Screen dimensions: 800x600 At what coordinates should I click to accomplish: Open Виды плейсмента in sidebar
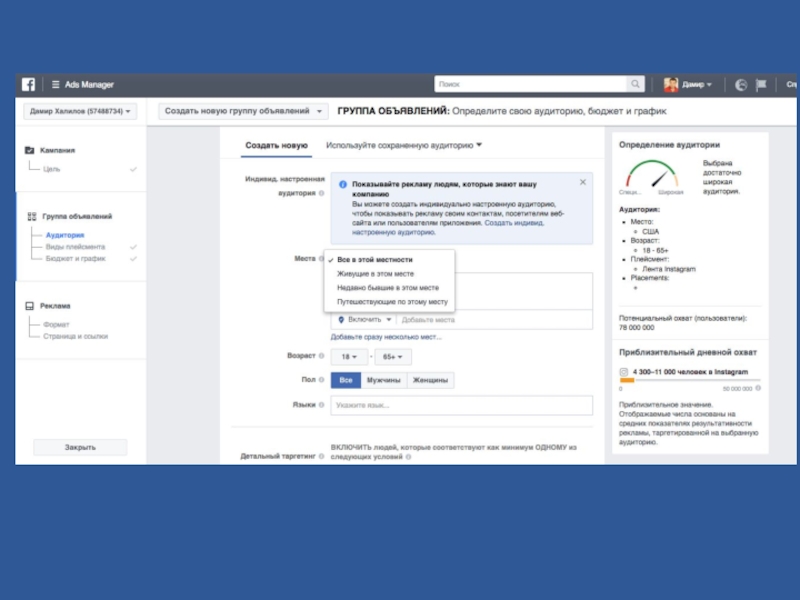pos(76,247)
